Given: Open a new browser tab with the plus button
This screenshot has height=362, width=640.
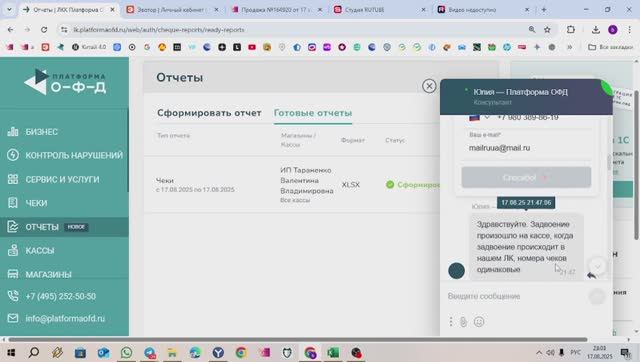Looking at the screenshot, I should pos(544,9).
